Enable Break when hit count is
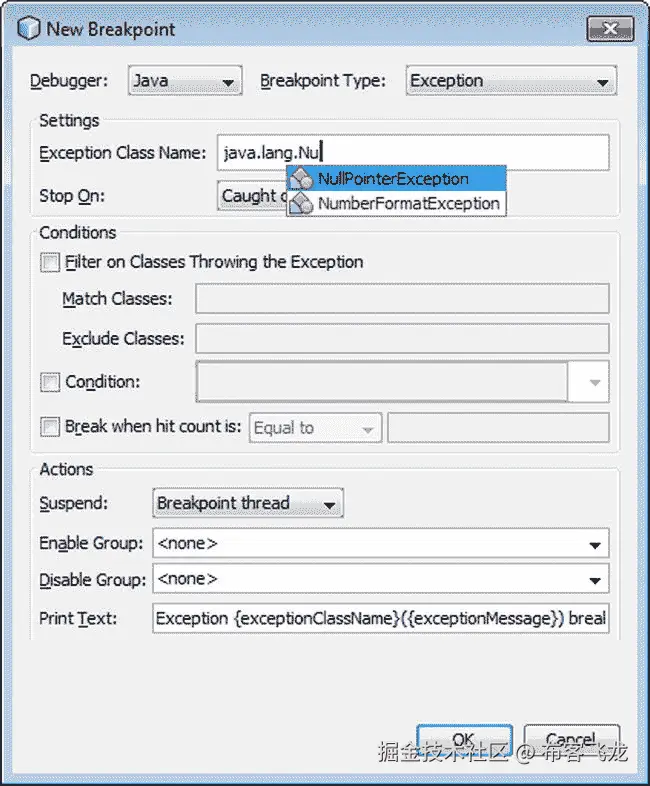Viewport: 650px width, 786px height. pyautogui.click(x=50, y=427)
